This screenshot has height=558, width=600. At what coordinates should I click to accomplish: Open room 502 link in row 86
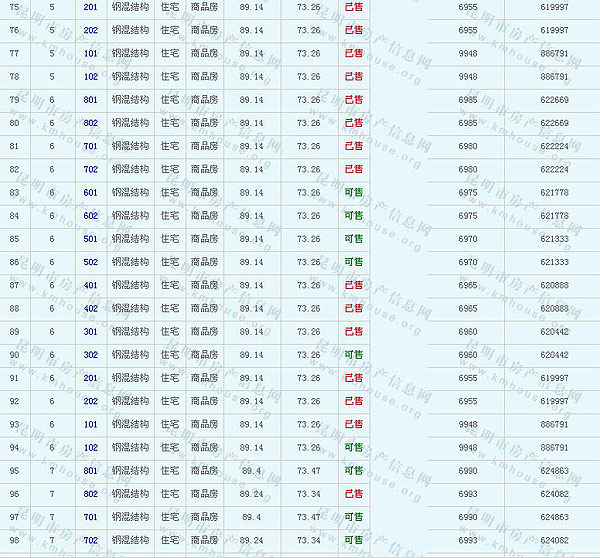(91, 262)
